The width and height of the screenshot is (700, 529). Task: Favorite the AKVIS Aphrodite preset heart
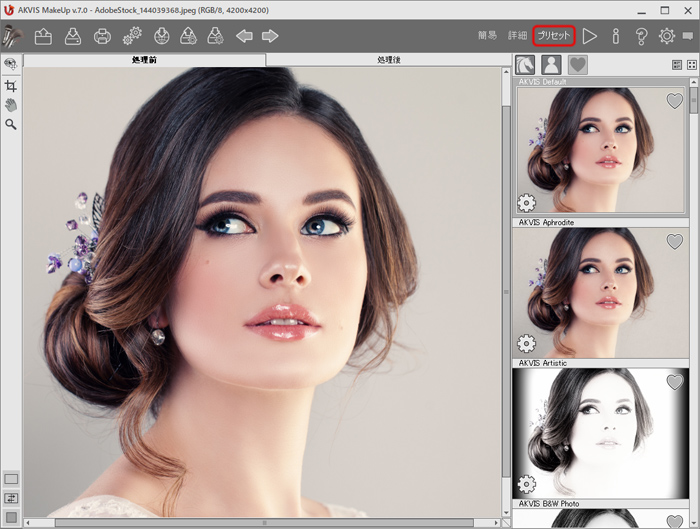pyautogui.click(x=675, y=242)
